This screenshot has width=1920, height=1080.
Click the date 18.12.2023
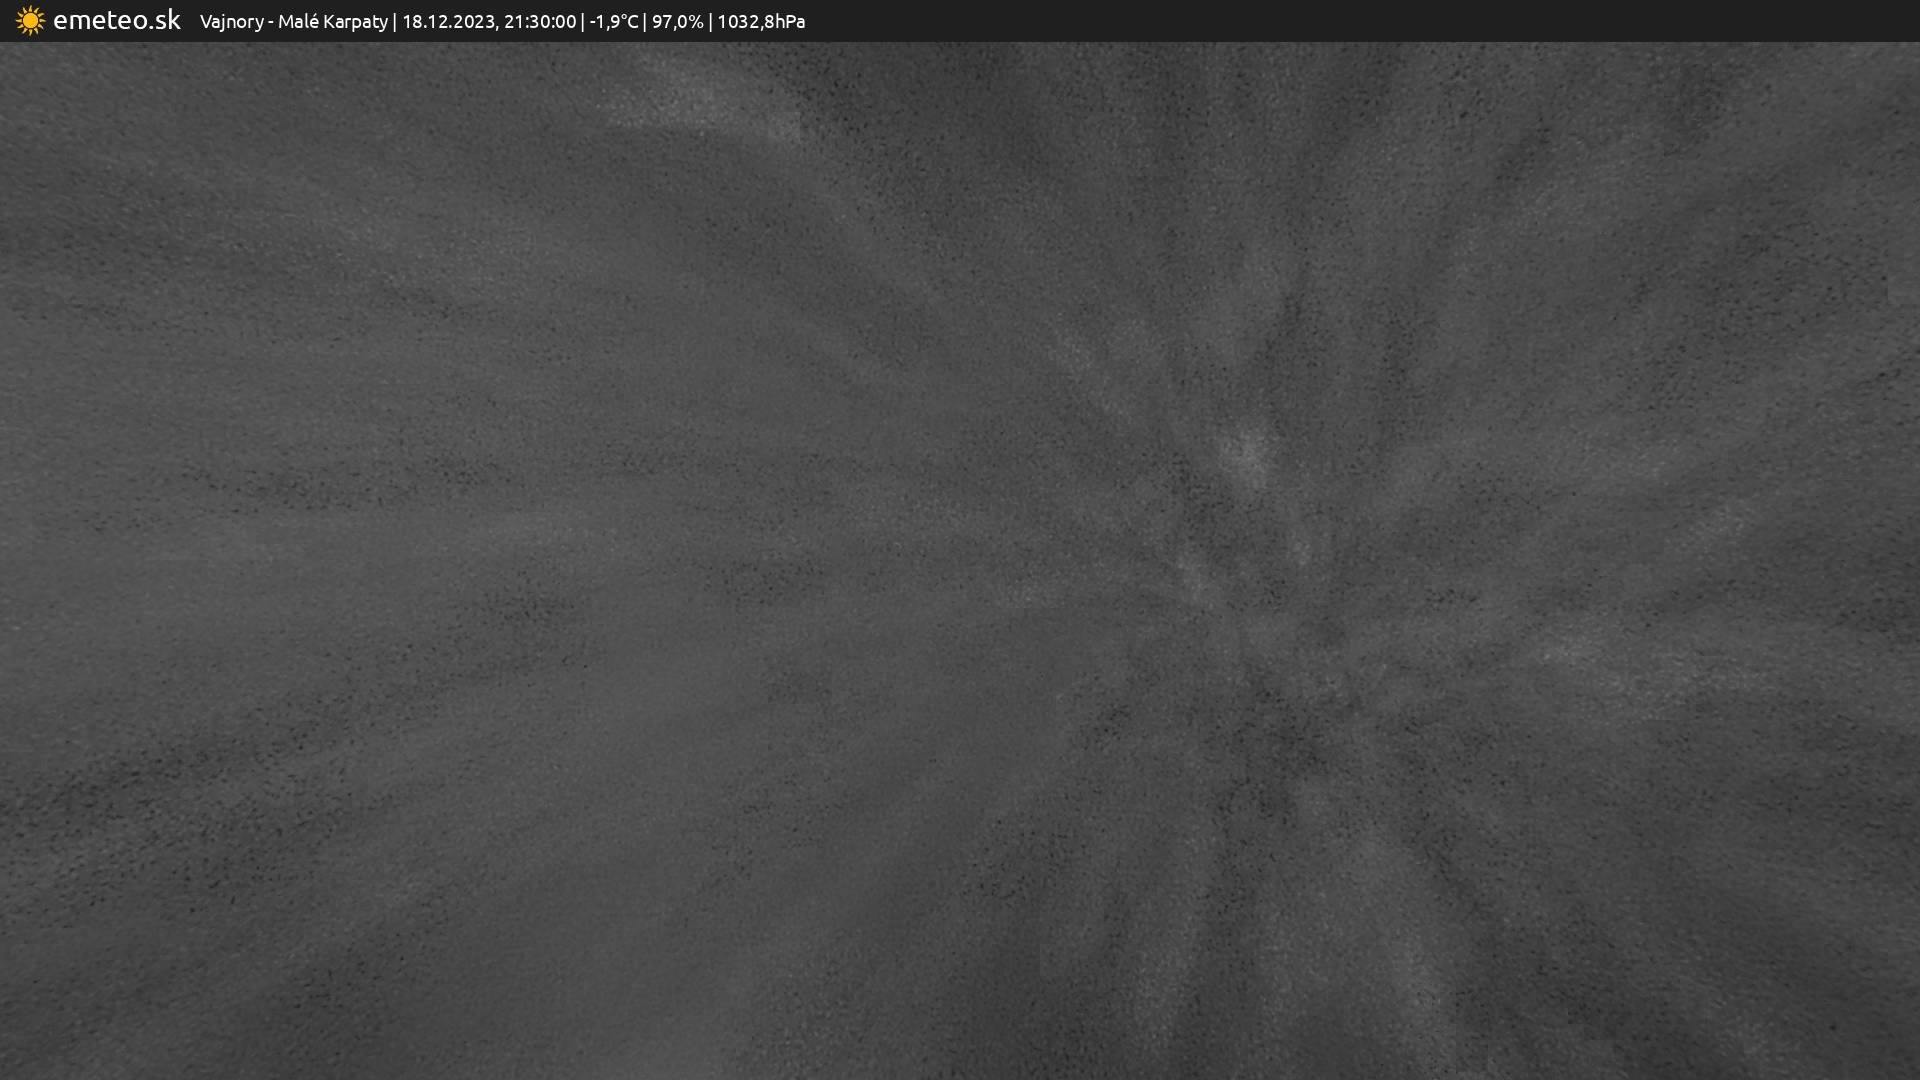pos(448,21)
